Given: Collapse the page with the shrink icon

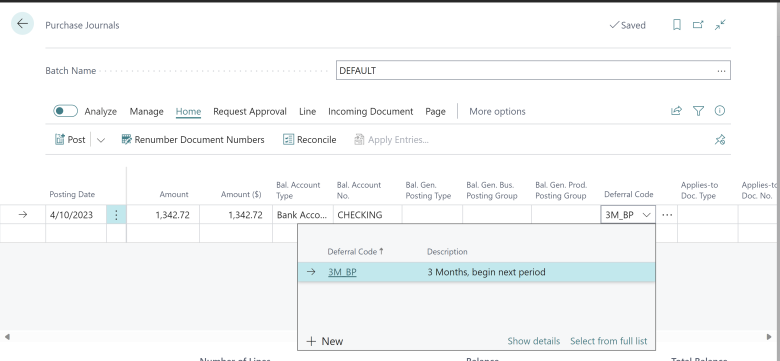Looking at the screenshot, I should coord(720,25).
